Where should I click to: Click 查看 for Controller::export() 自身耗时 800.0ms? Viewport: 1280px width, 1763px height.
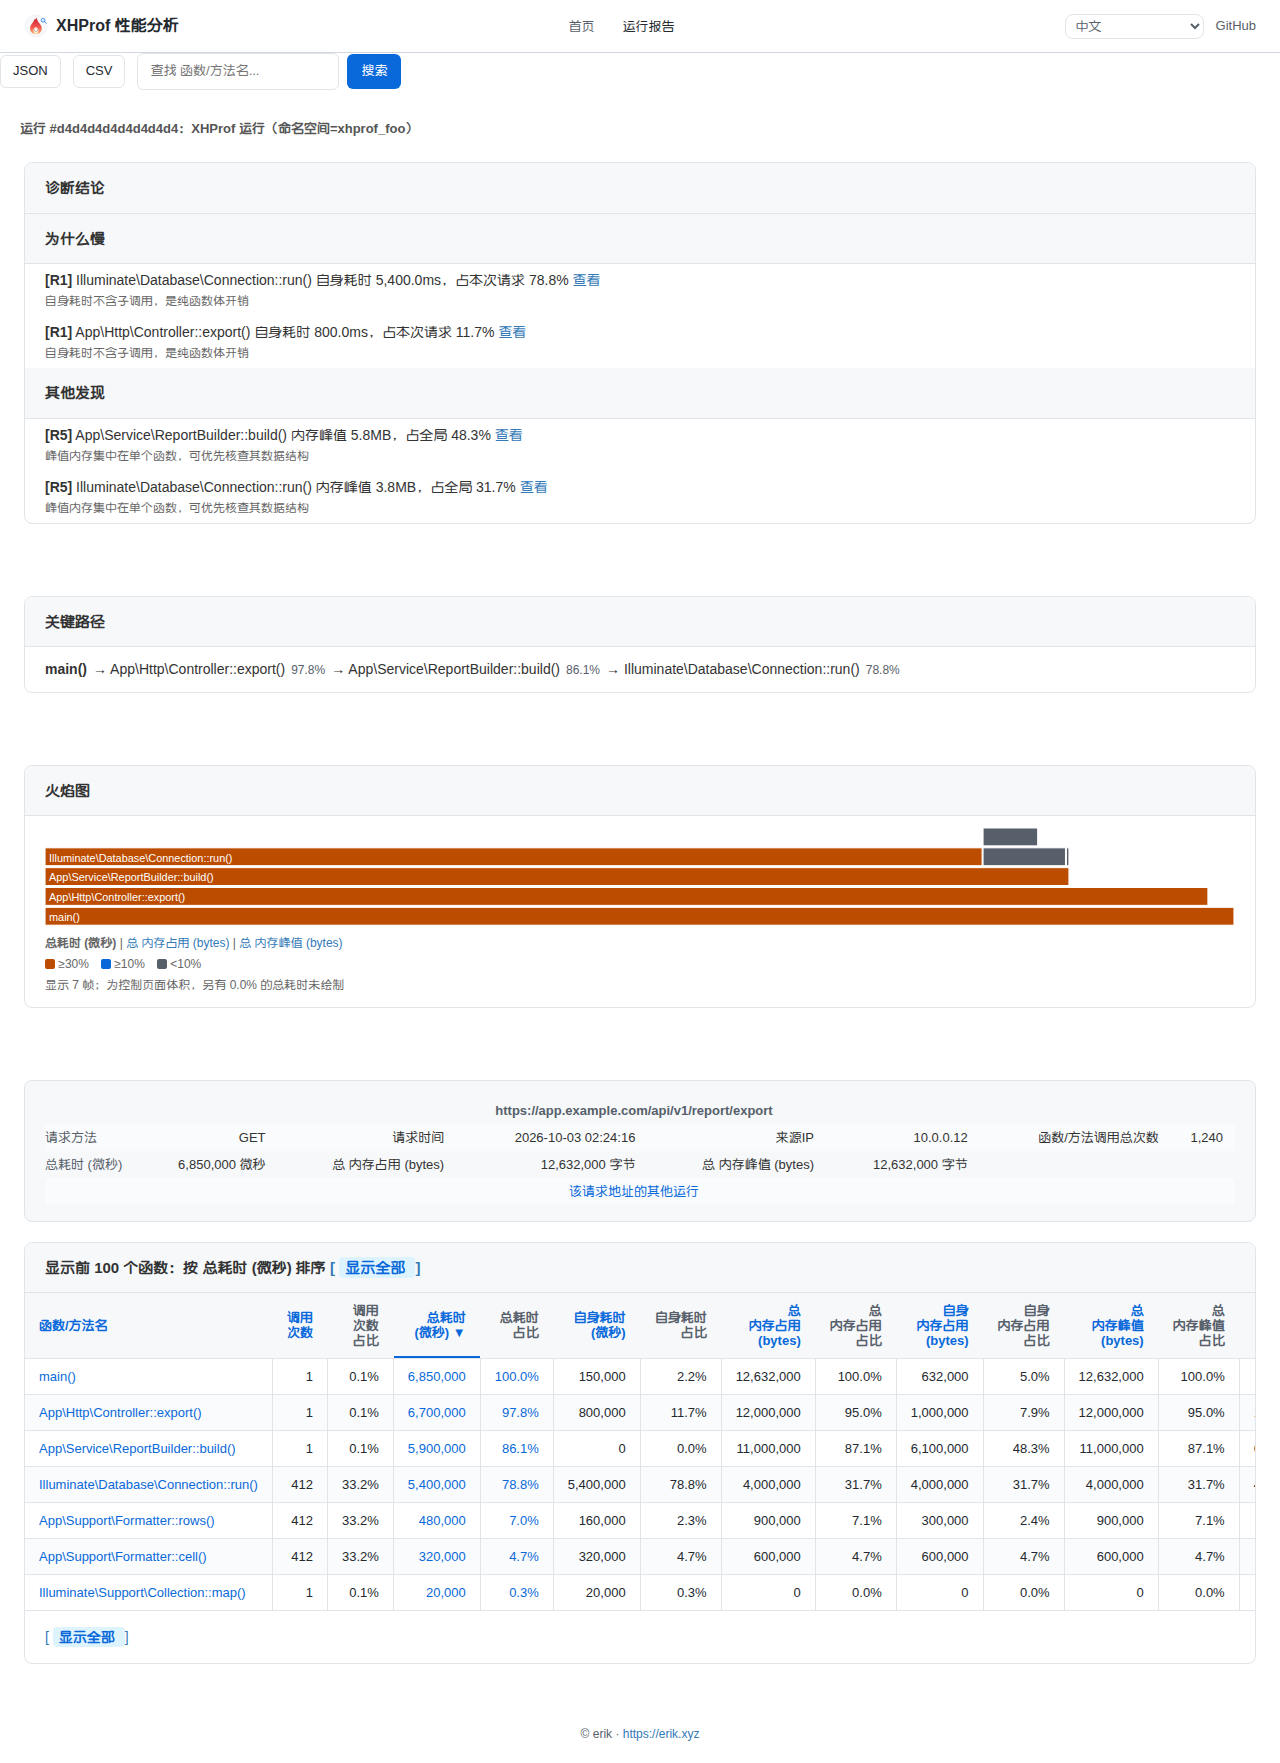click(512, 332)
